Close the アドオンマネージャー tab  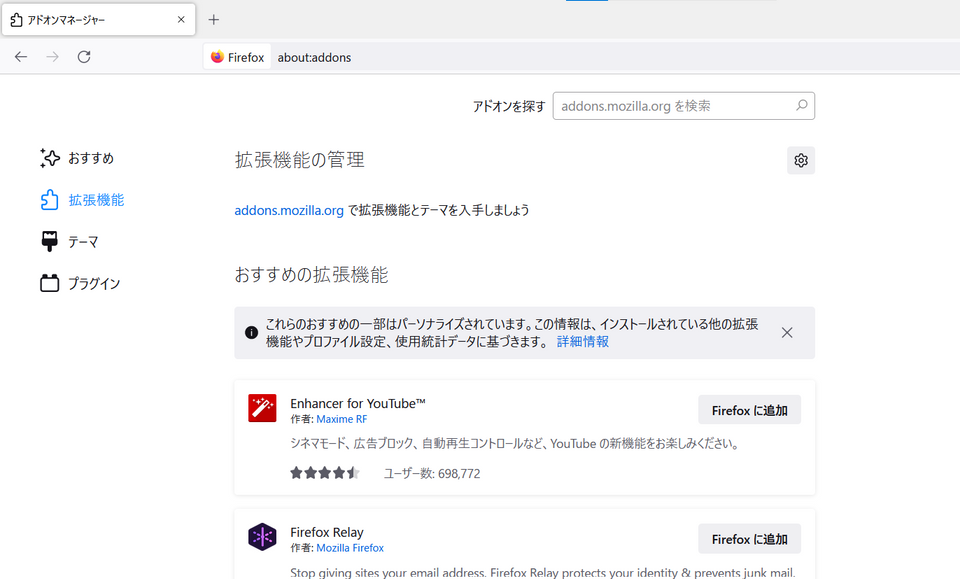click(181, 20)
